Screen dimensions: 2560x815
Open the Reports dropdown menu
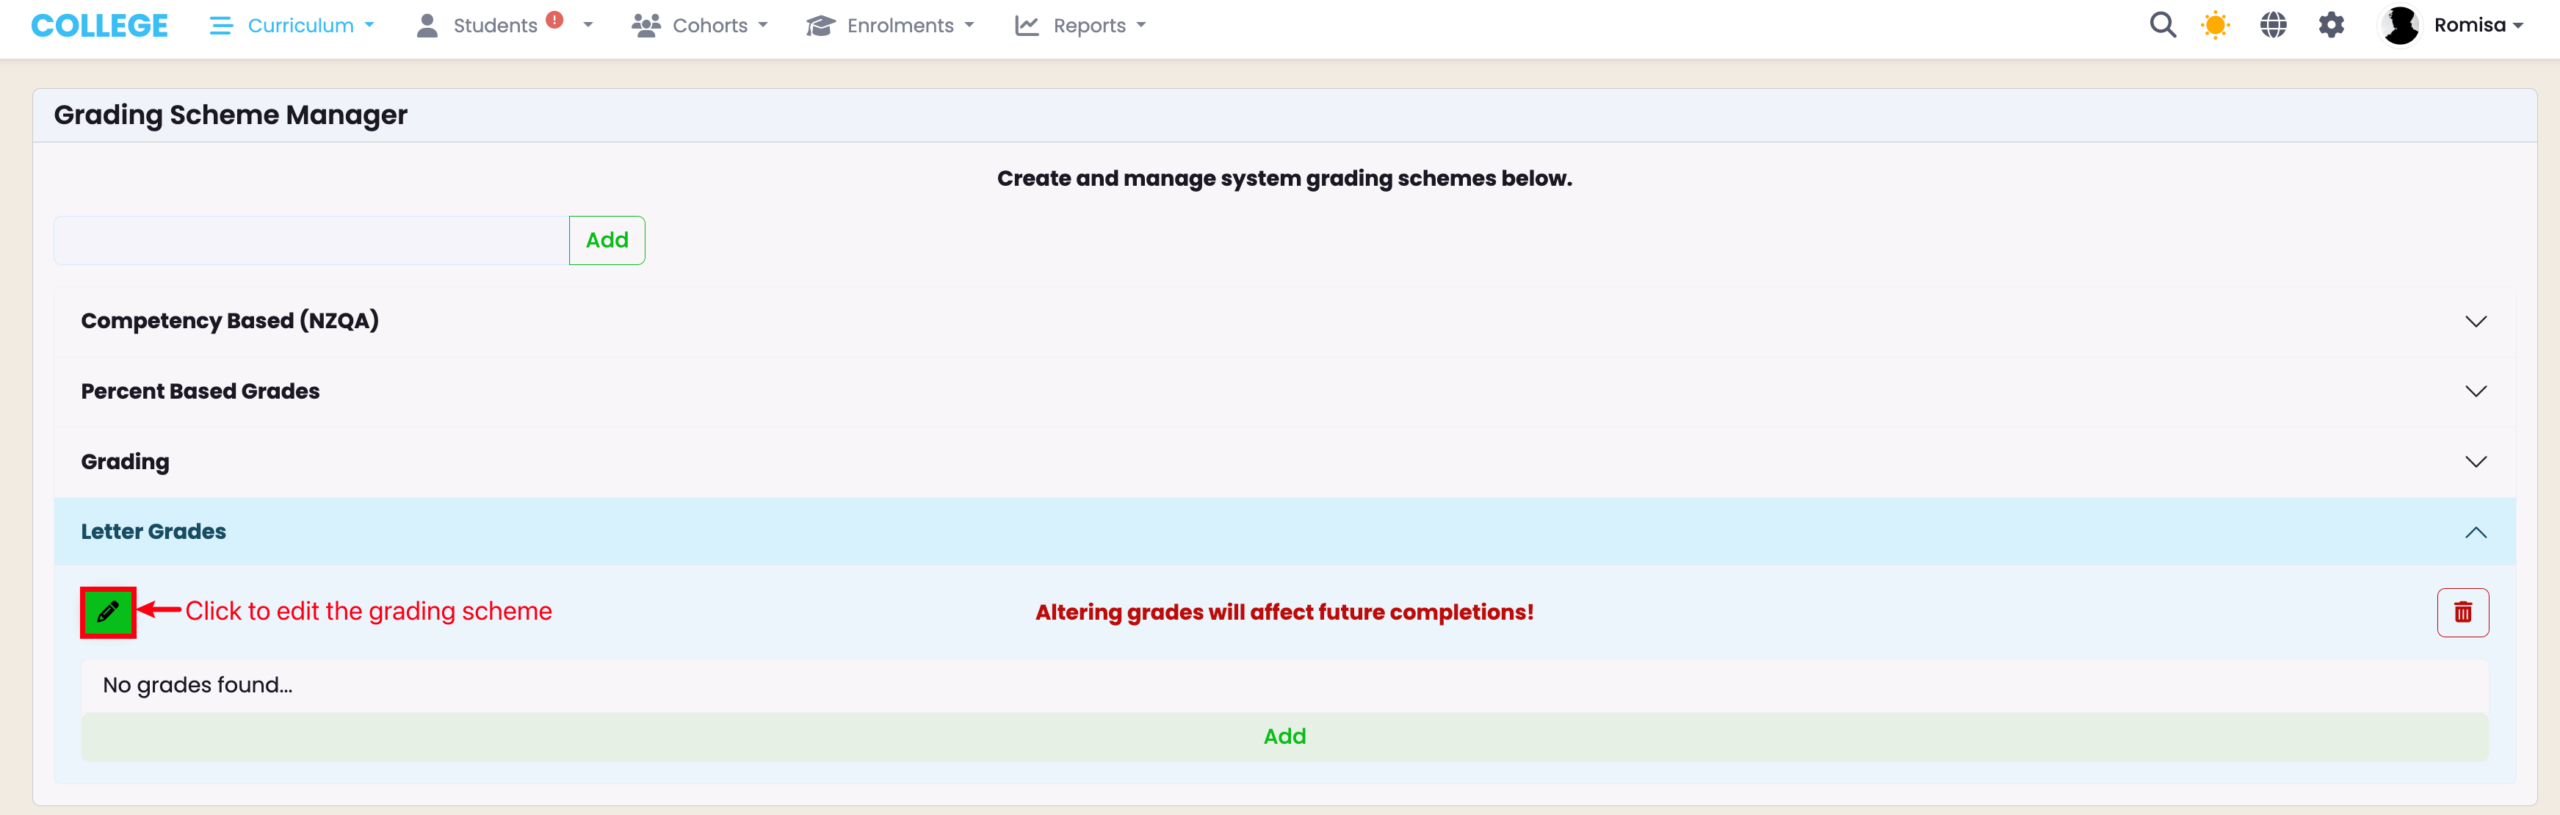(1080, 25)
